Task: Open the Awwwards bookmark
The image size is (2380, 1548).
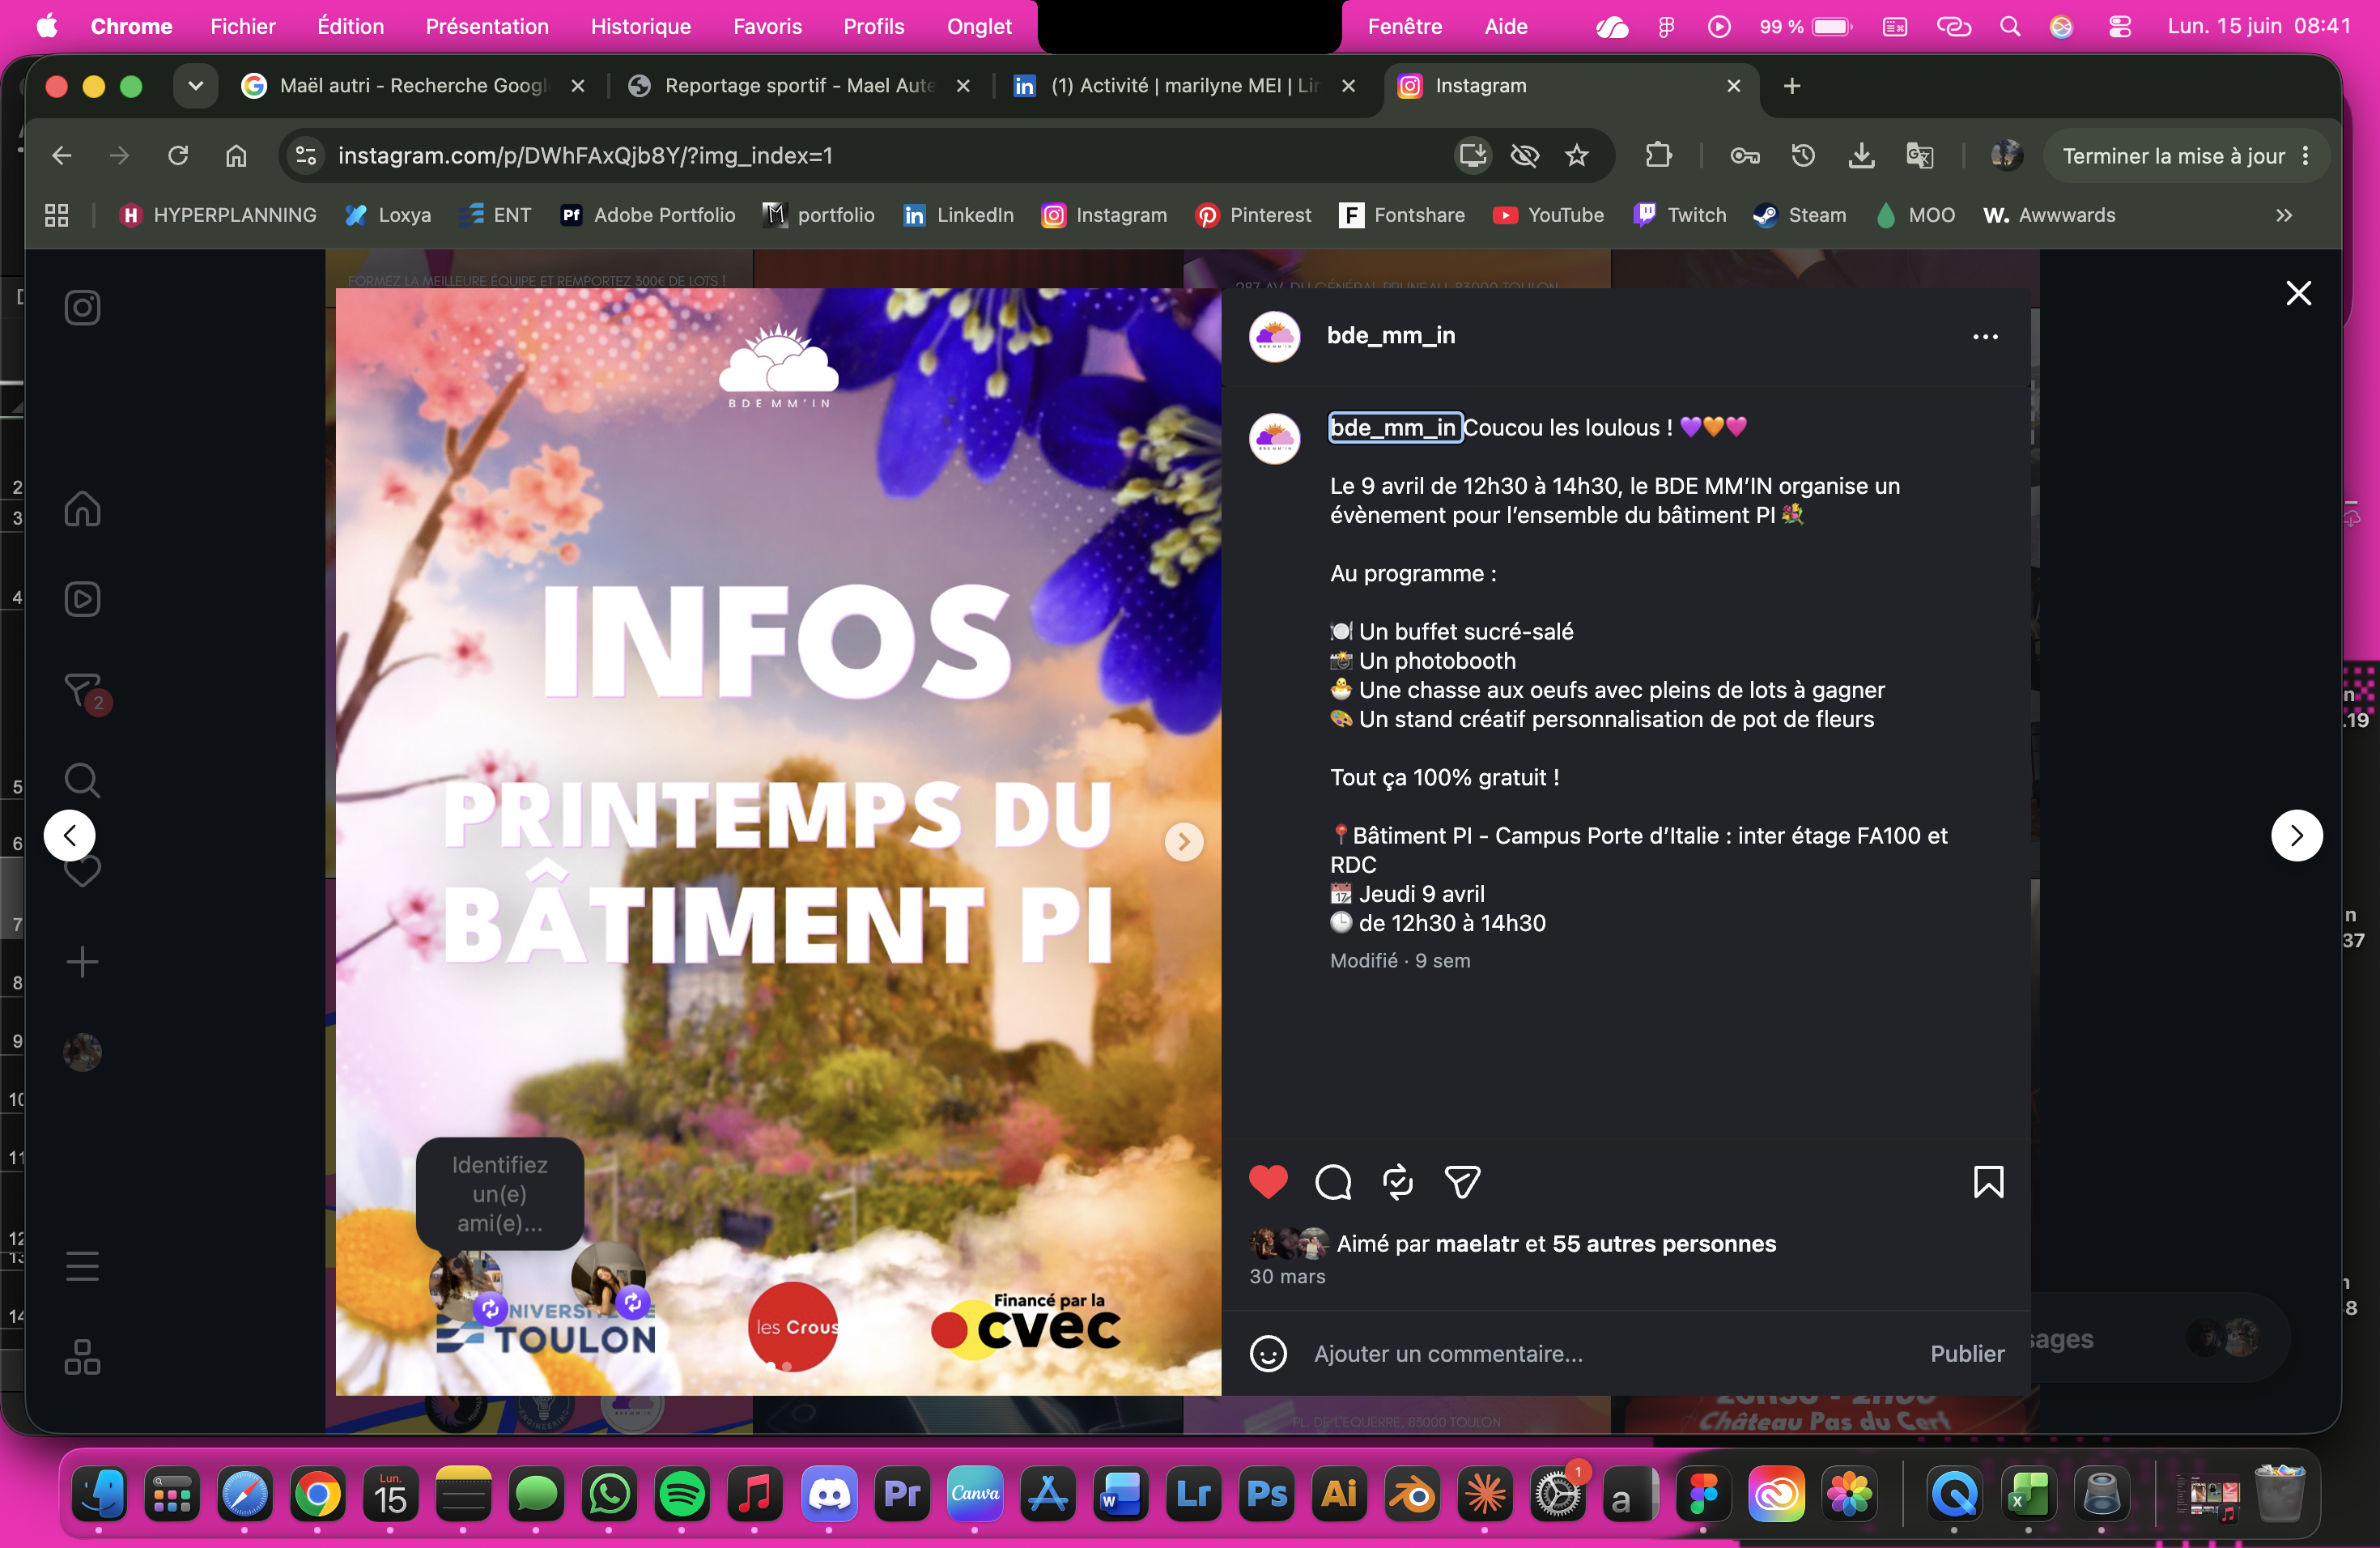Action: 2048,215
